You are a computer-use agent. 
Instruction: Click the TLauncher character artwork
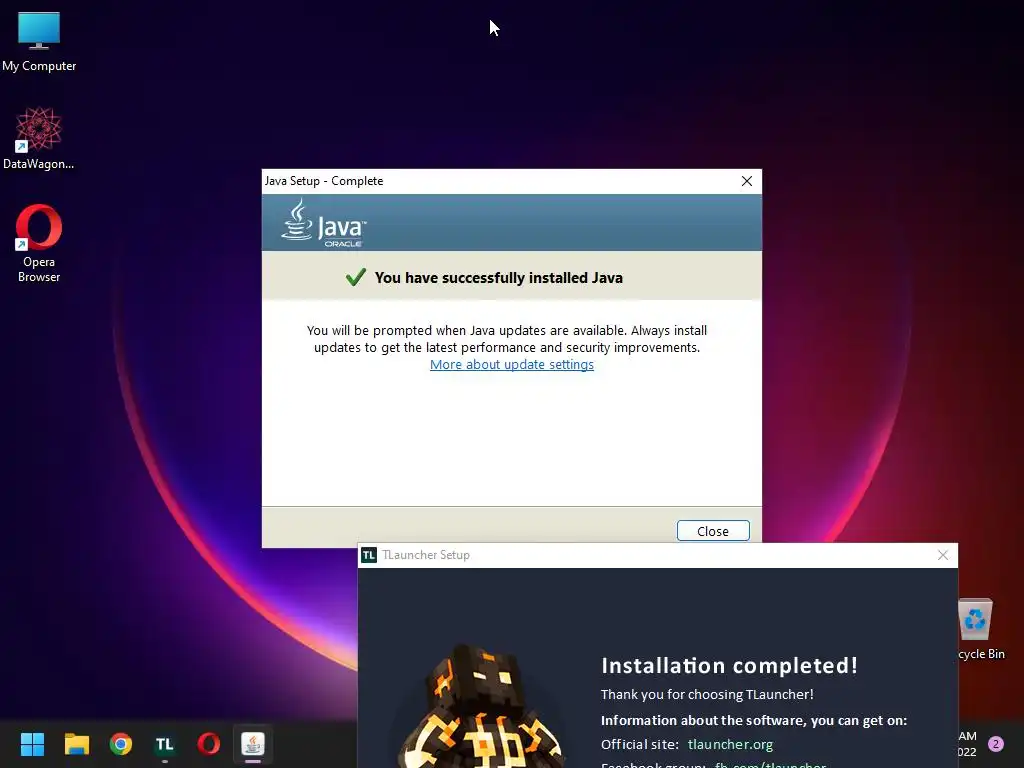[481, 707]
